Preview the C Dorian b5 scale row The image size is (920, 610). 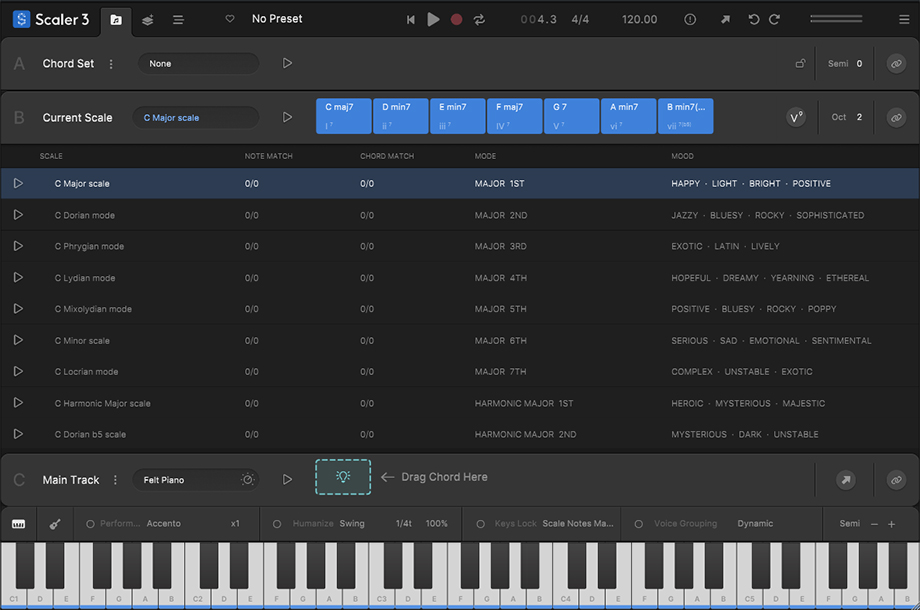pyautogui.click(x=18, y=434)
